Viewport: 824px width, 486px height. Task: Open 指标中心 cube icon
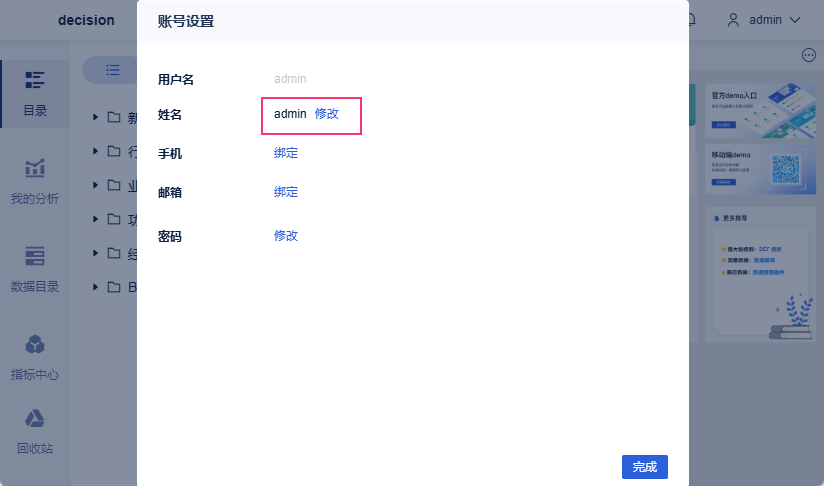pos(35,345)
